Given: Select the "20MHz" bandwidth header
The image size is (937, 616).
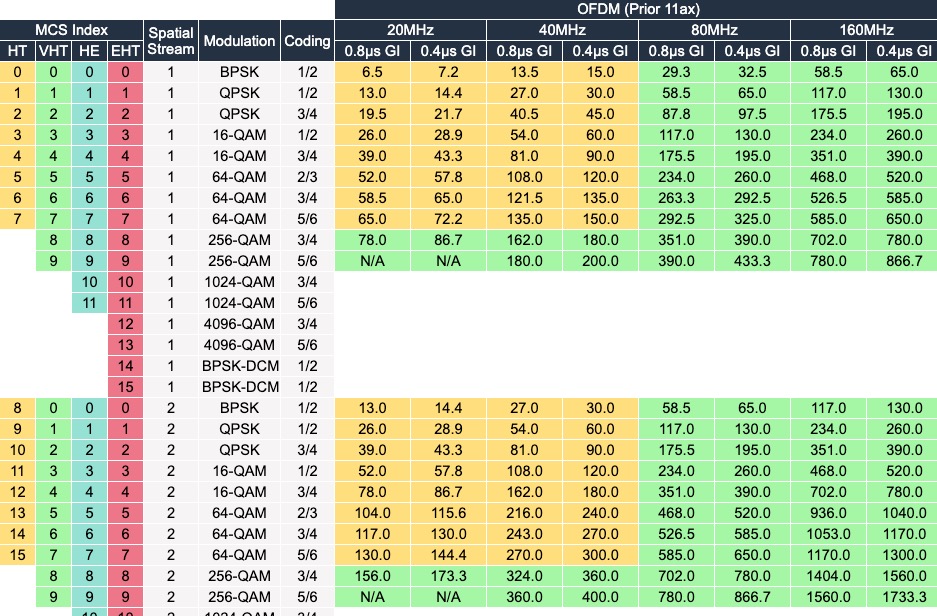Looking at the screenshot, I should 411,30.
